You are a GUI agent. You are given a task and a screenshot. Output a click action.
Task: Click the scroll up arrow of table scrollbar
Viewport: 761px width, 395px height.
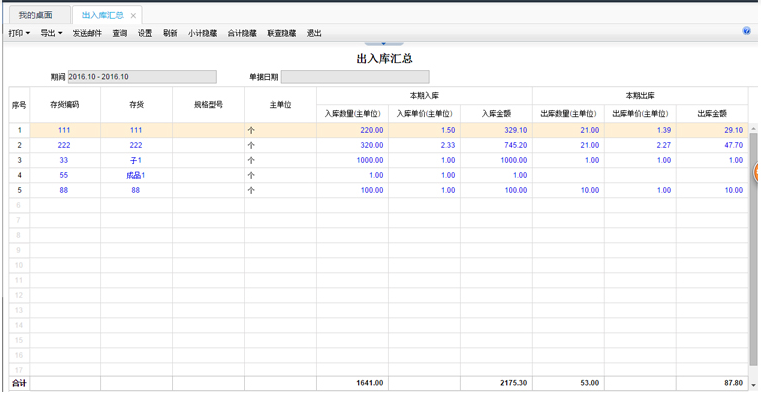[753, 129]
